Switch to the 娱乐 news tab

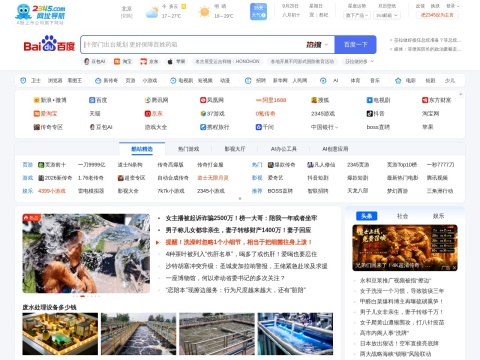click(438, 216)
